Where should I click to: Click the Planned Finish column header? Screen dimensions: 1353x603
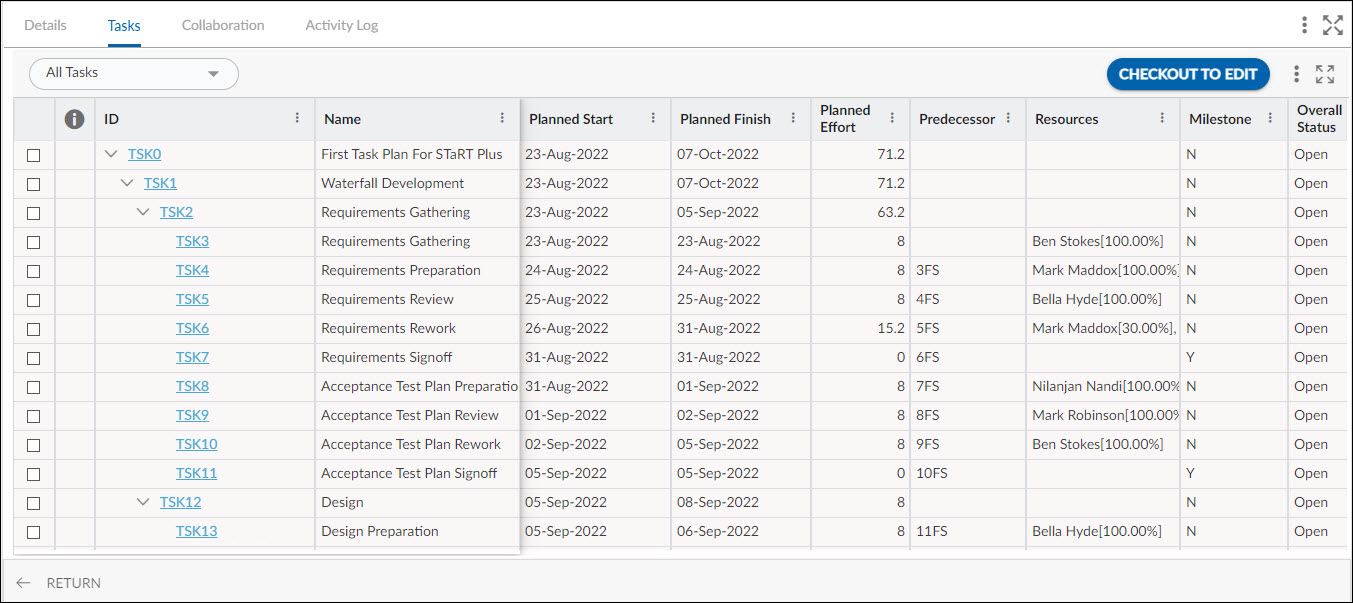725,119
